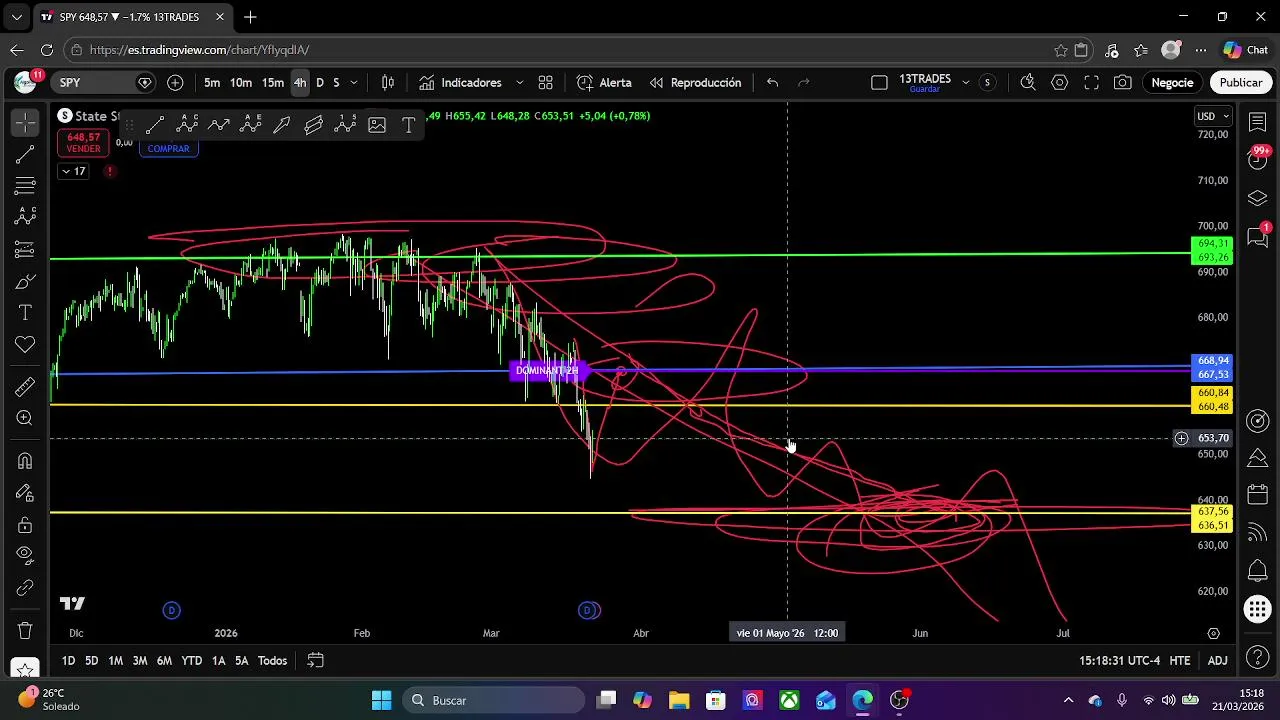Image resolution: width=1280 pixels, height=720 pixels.
Task: Select the 10m timeframe
Action: 241,83
